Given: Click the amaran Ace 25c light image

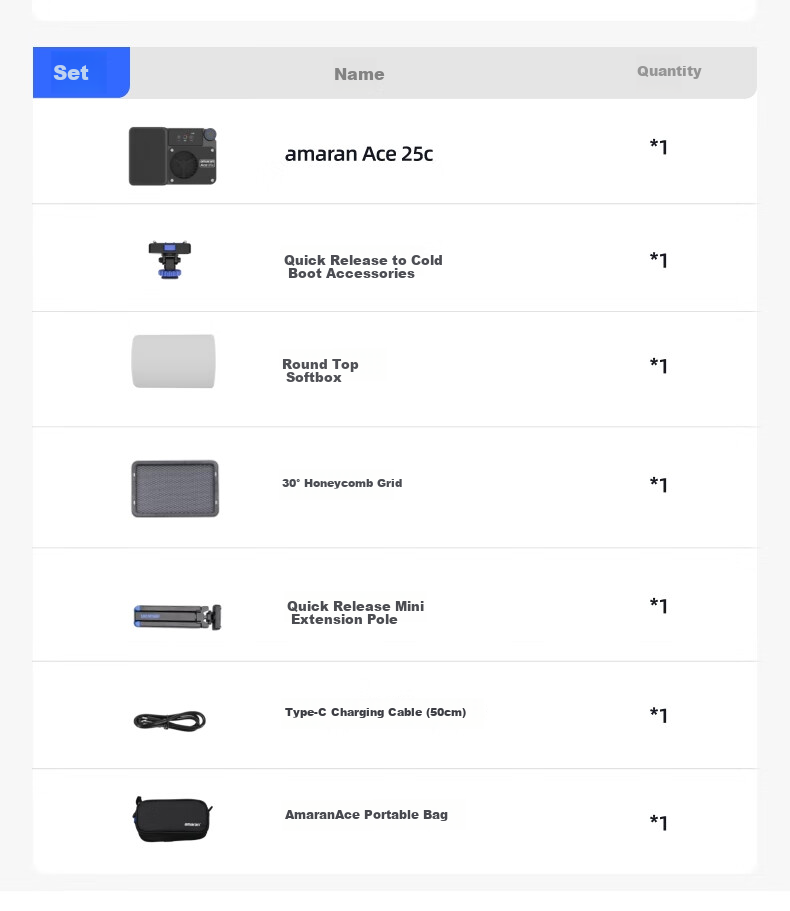Looking at the screenshot, I should pos(173,156).
